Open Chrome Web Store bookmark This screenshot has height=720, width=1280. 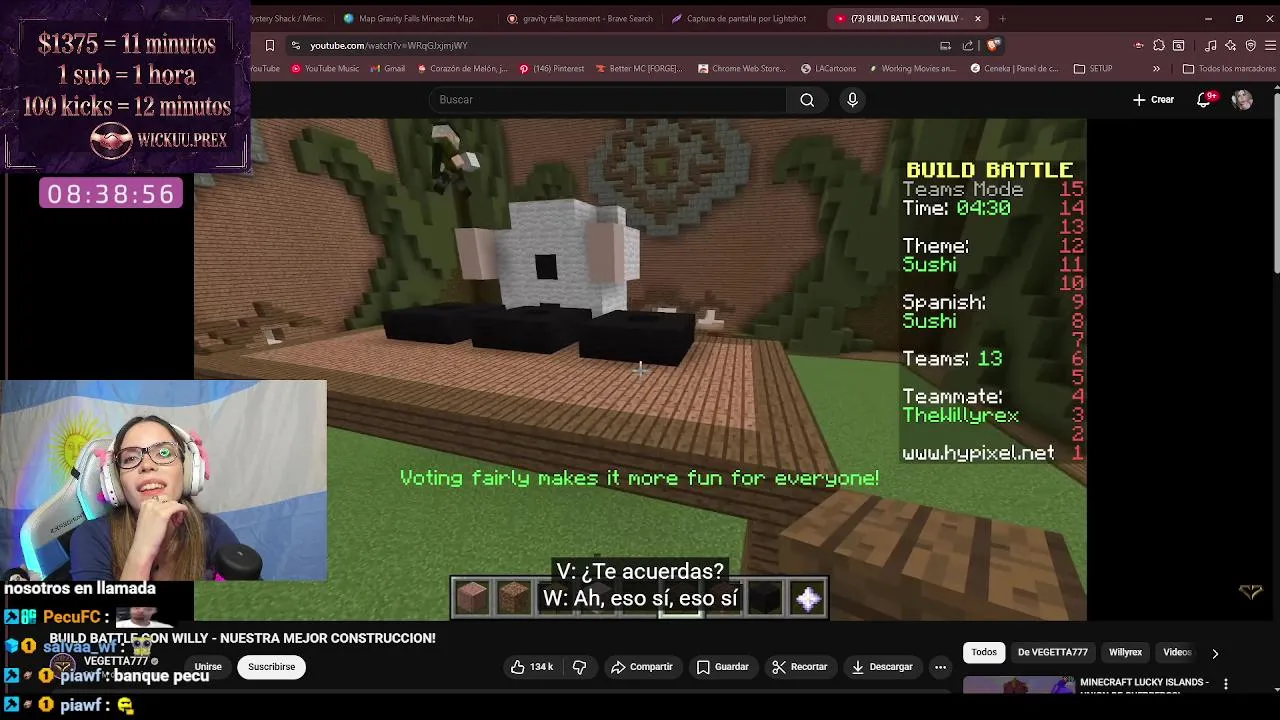coord(742,69)
